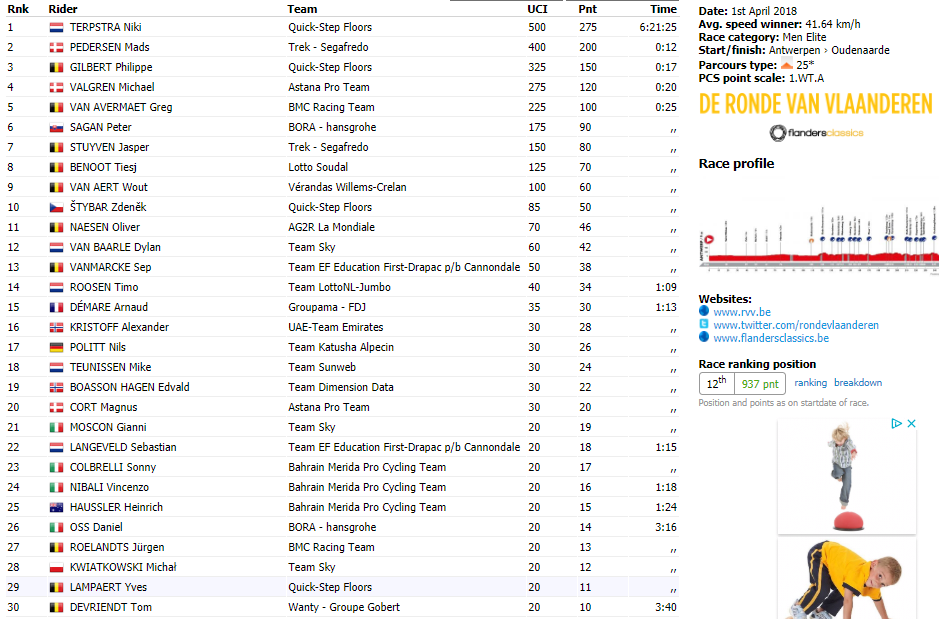Click the Polish flag beside KWIATKOWSKI Michał
Viewport: 939px width, 619px height.
click(x=56, y=568)
